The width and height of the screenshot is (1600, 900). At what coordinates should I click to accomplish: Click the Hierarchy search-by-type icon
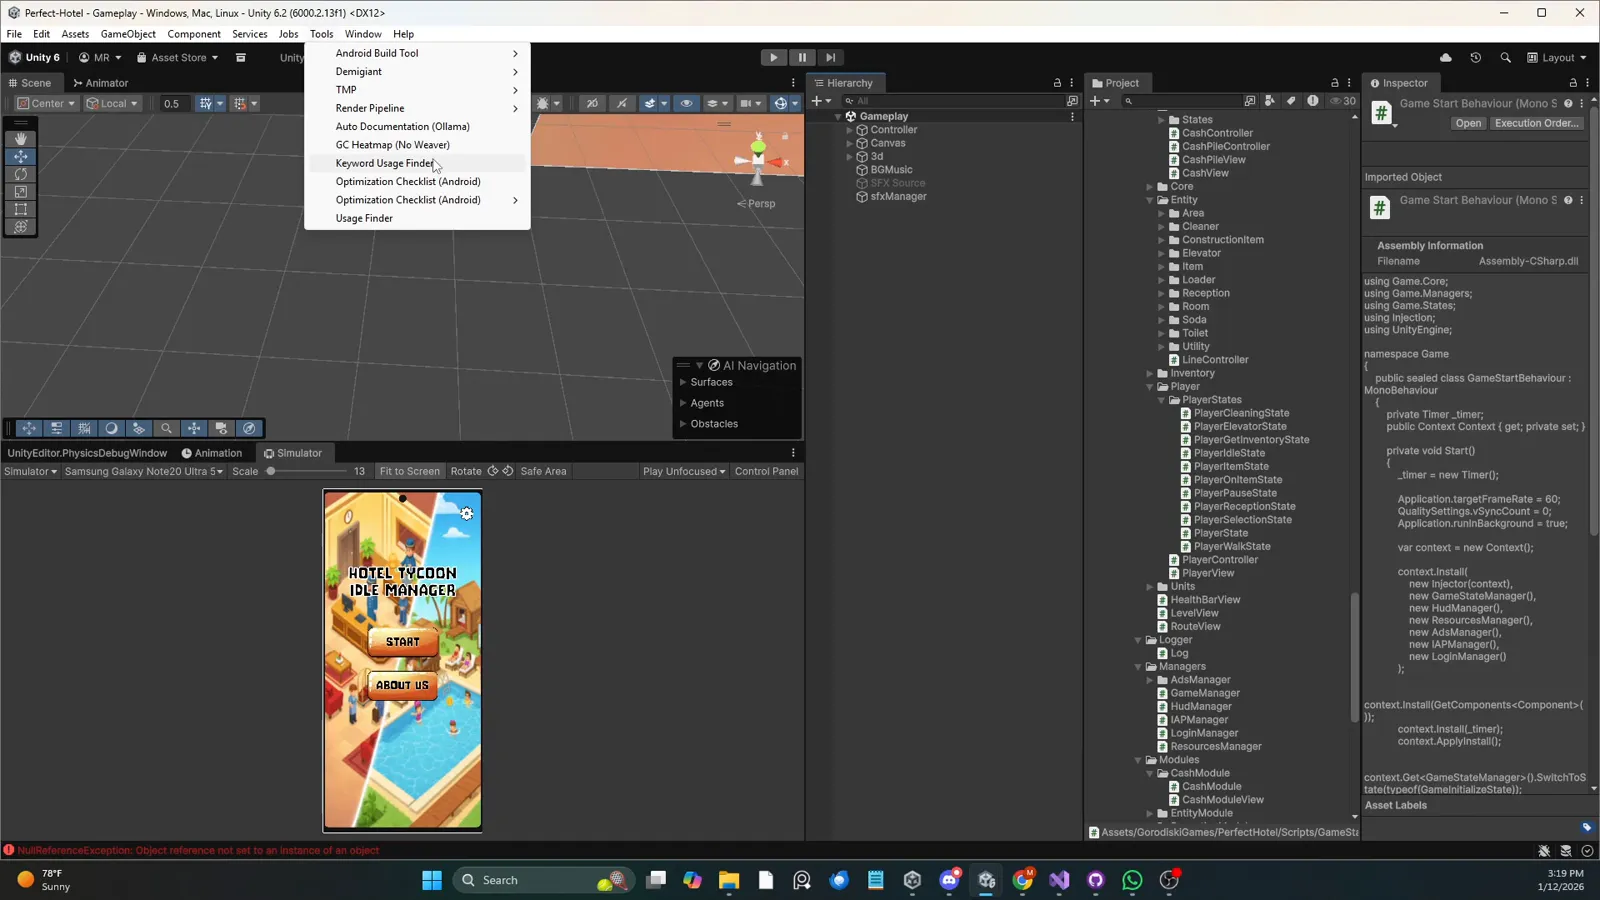coord(1072,101)
